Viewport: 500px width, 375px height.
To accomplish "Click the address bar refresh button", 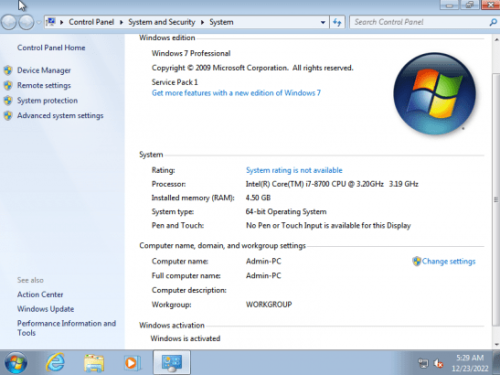I will pos(337,22).
